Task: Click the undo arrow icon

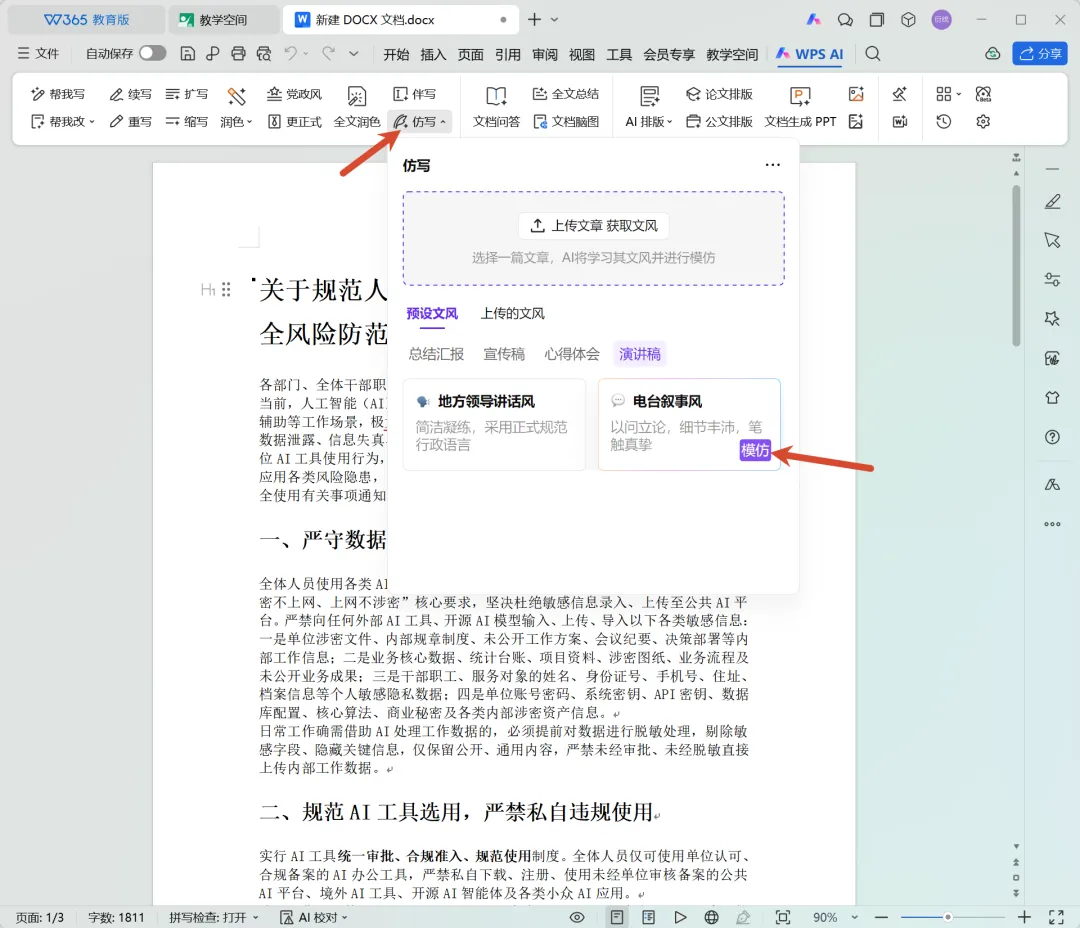Action: pyautogui.click(x=291, y=54)
